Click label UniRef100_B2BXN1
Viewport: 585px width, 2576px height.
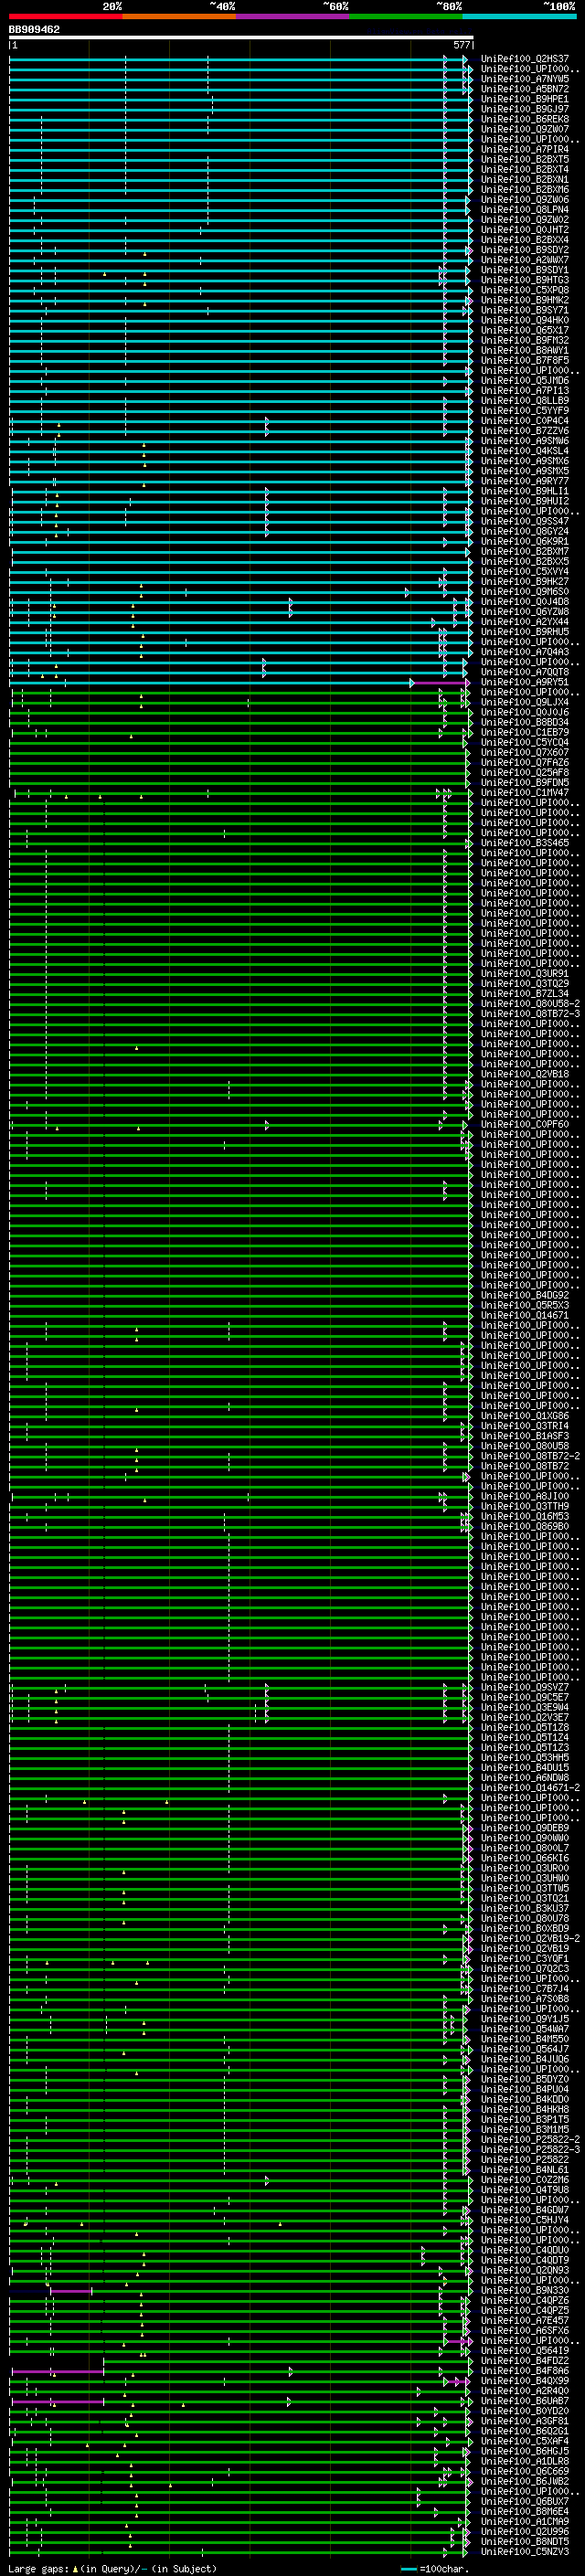point(524,180)
